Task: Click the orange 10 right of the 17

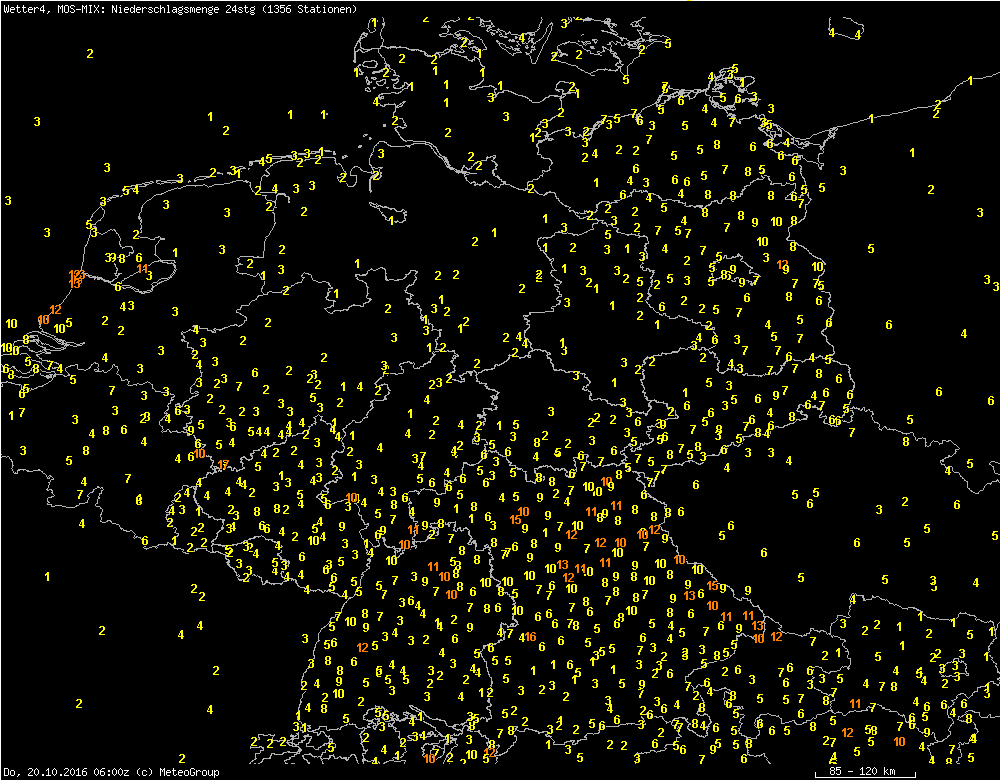Action: click(352, 498)
